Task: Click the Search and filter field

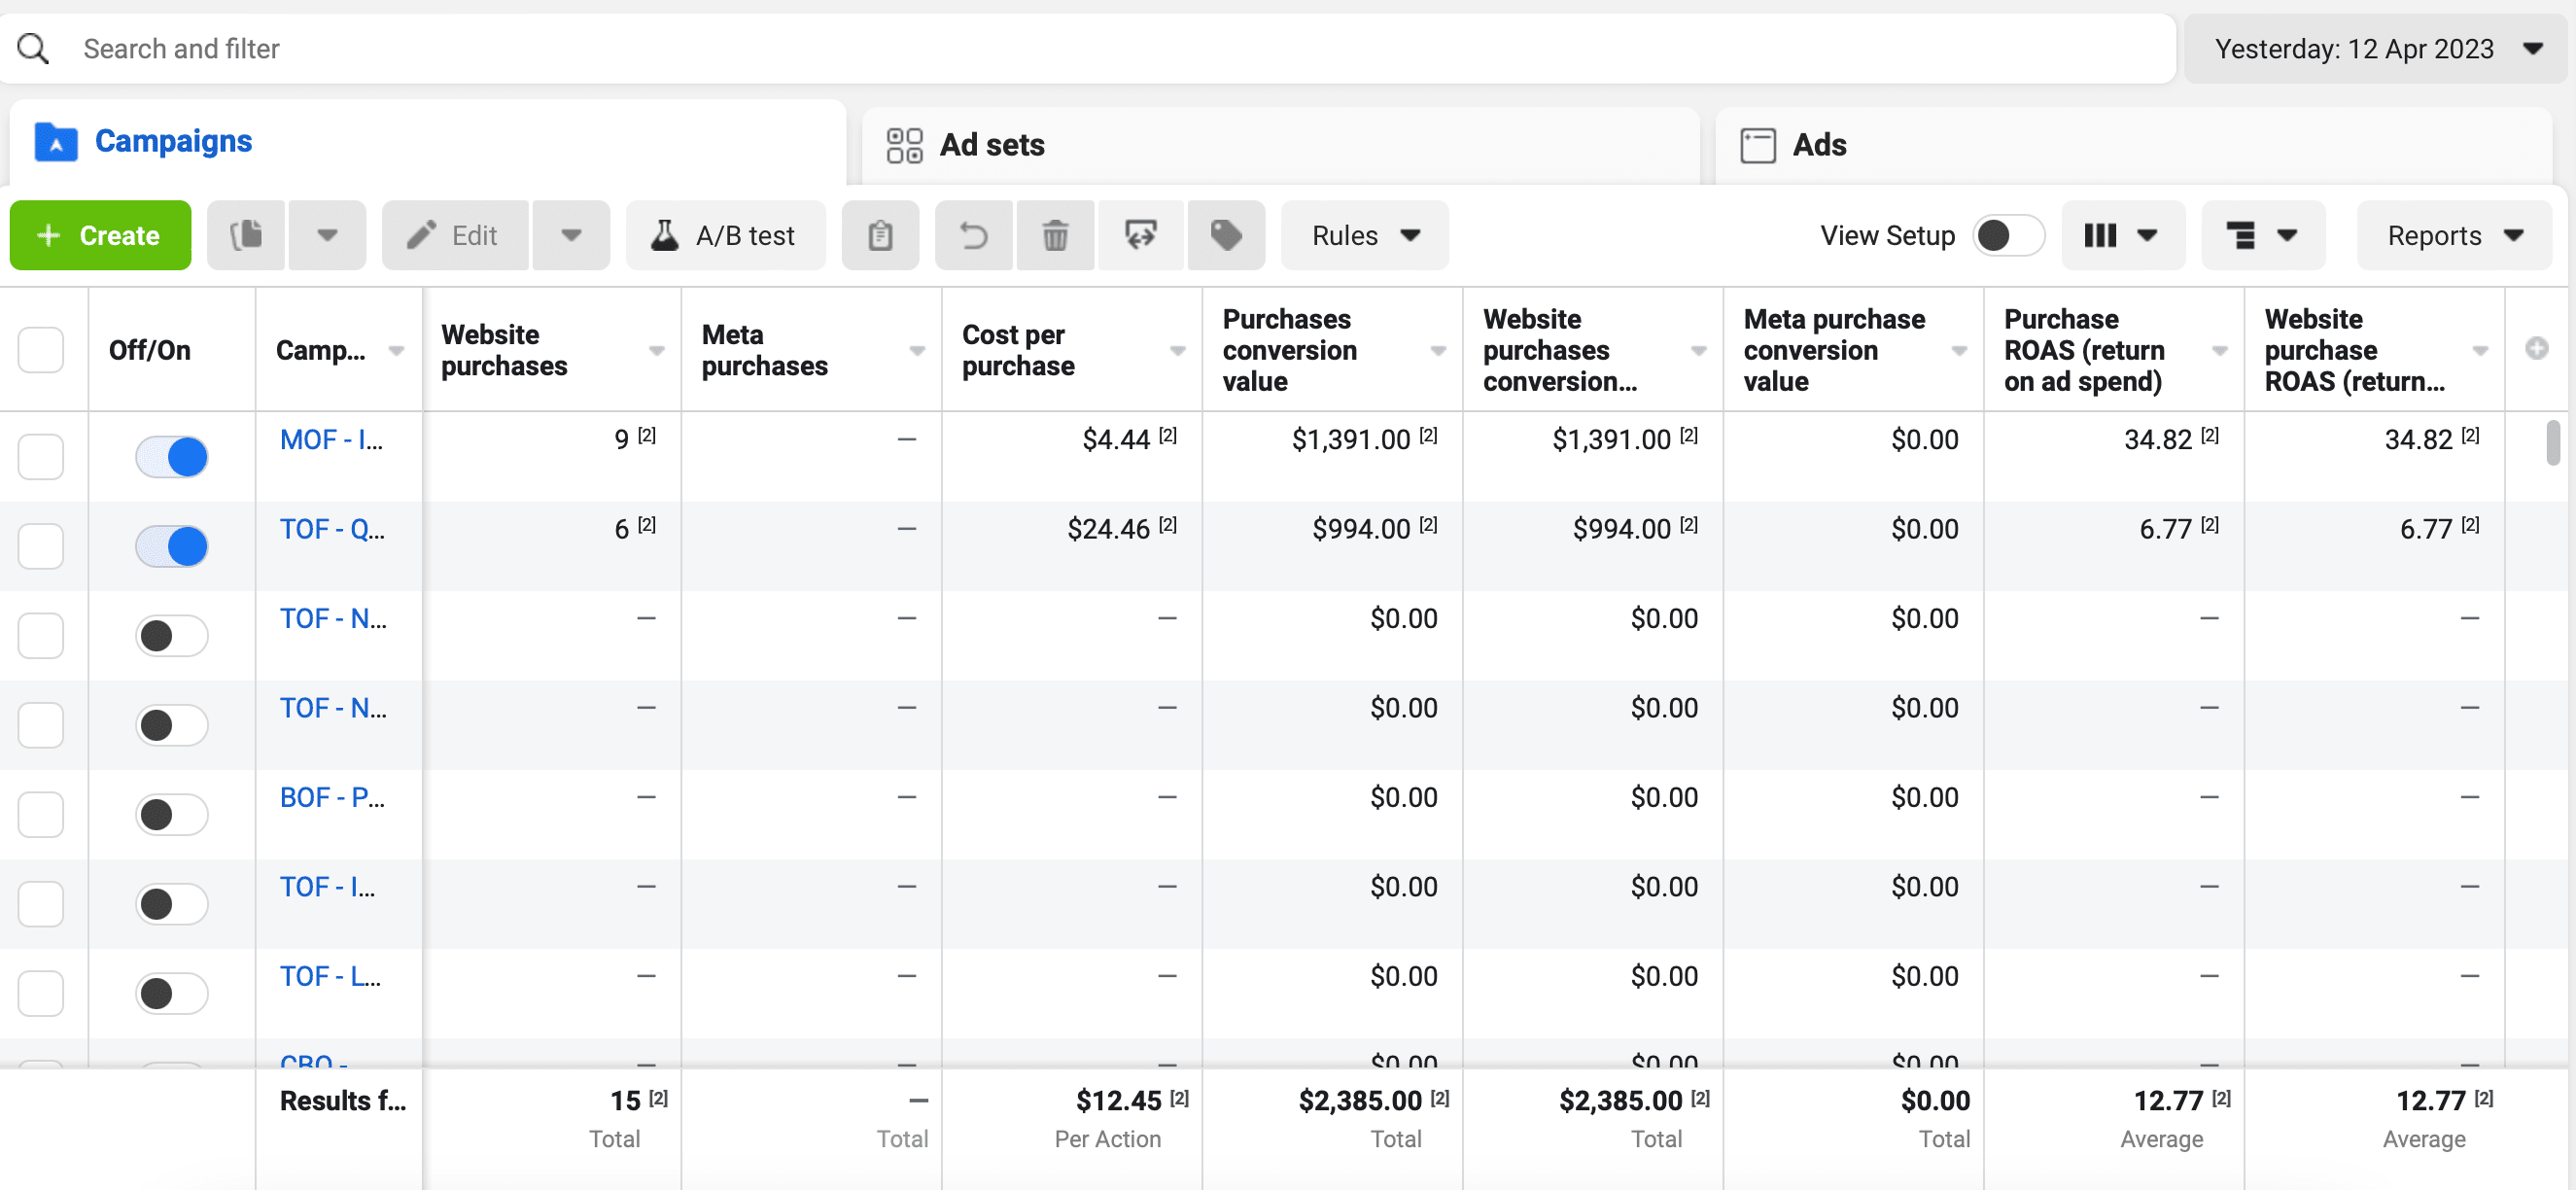Action: point(1100,49)
